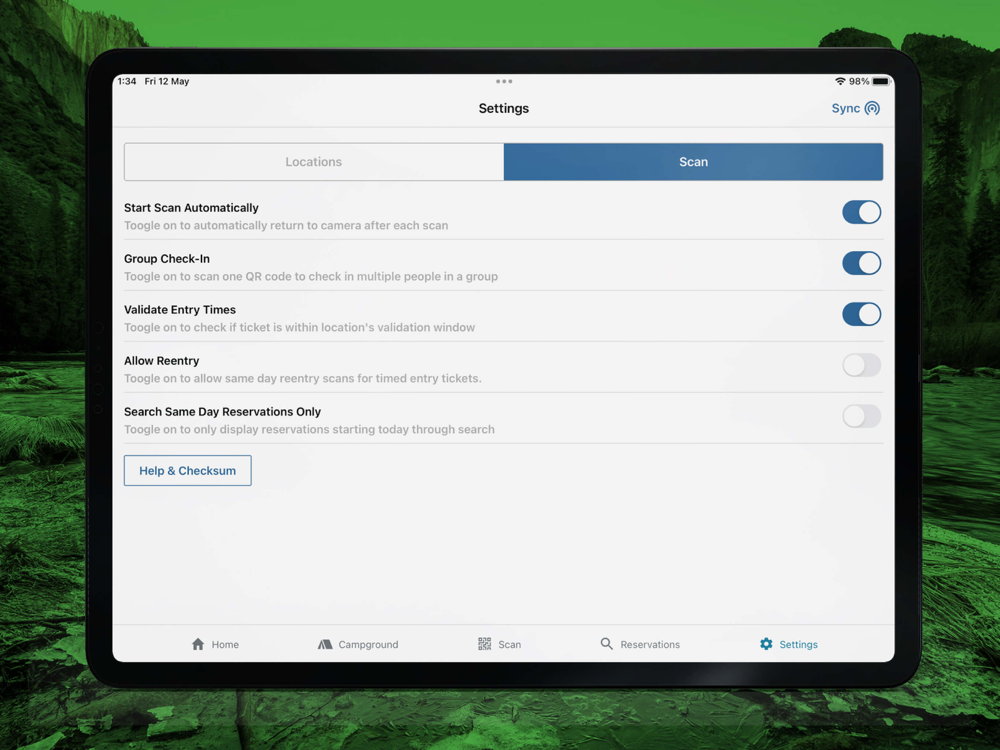The image size is (1000, 750).
Task: Disable Start Scan Automatically toggle
Action: point(862,212)
